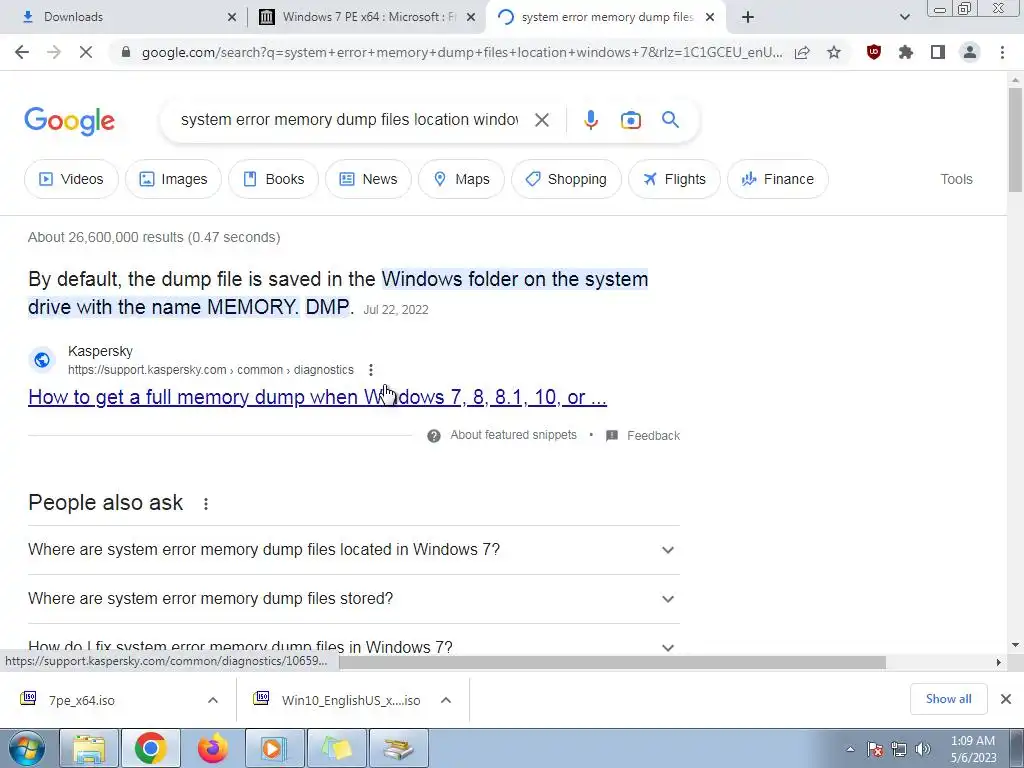
Task: Expand 'How do I fix' question
Action: pyautogui.click(x=354, y=647)
